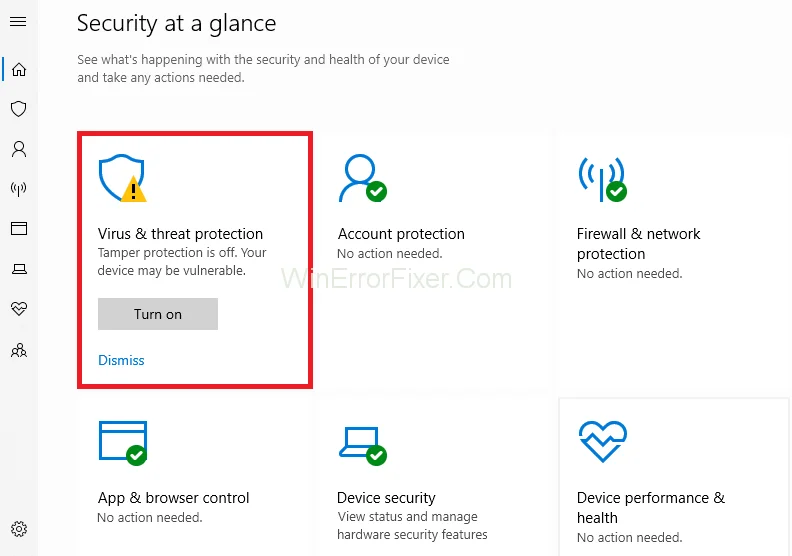Open Account protection person icon in sidebar
This screenshot has width=792, height=556.
[x=18, y=149]
